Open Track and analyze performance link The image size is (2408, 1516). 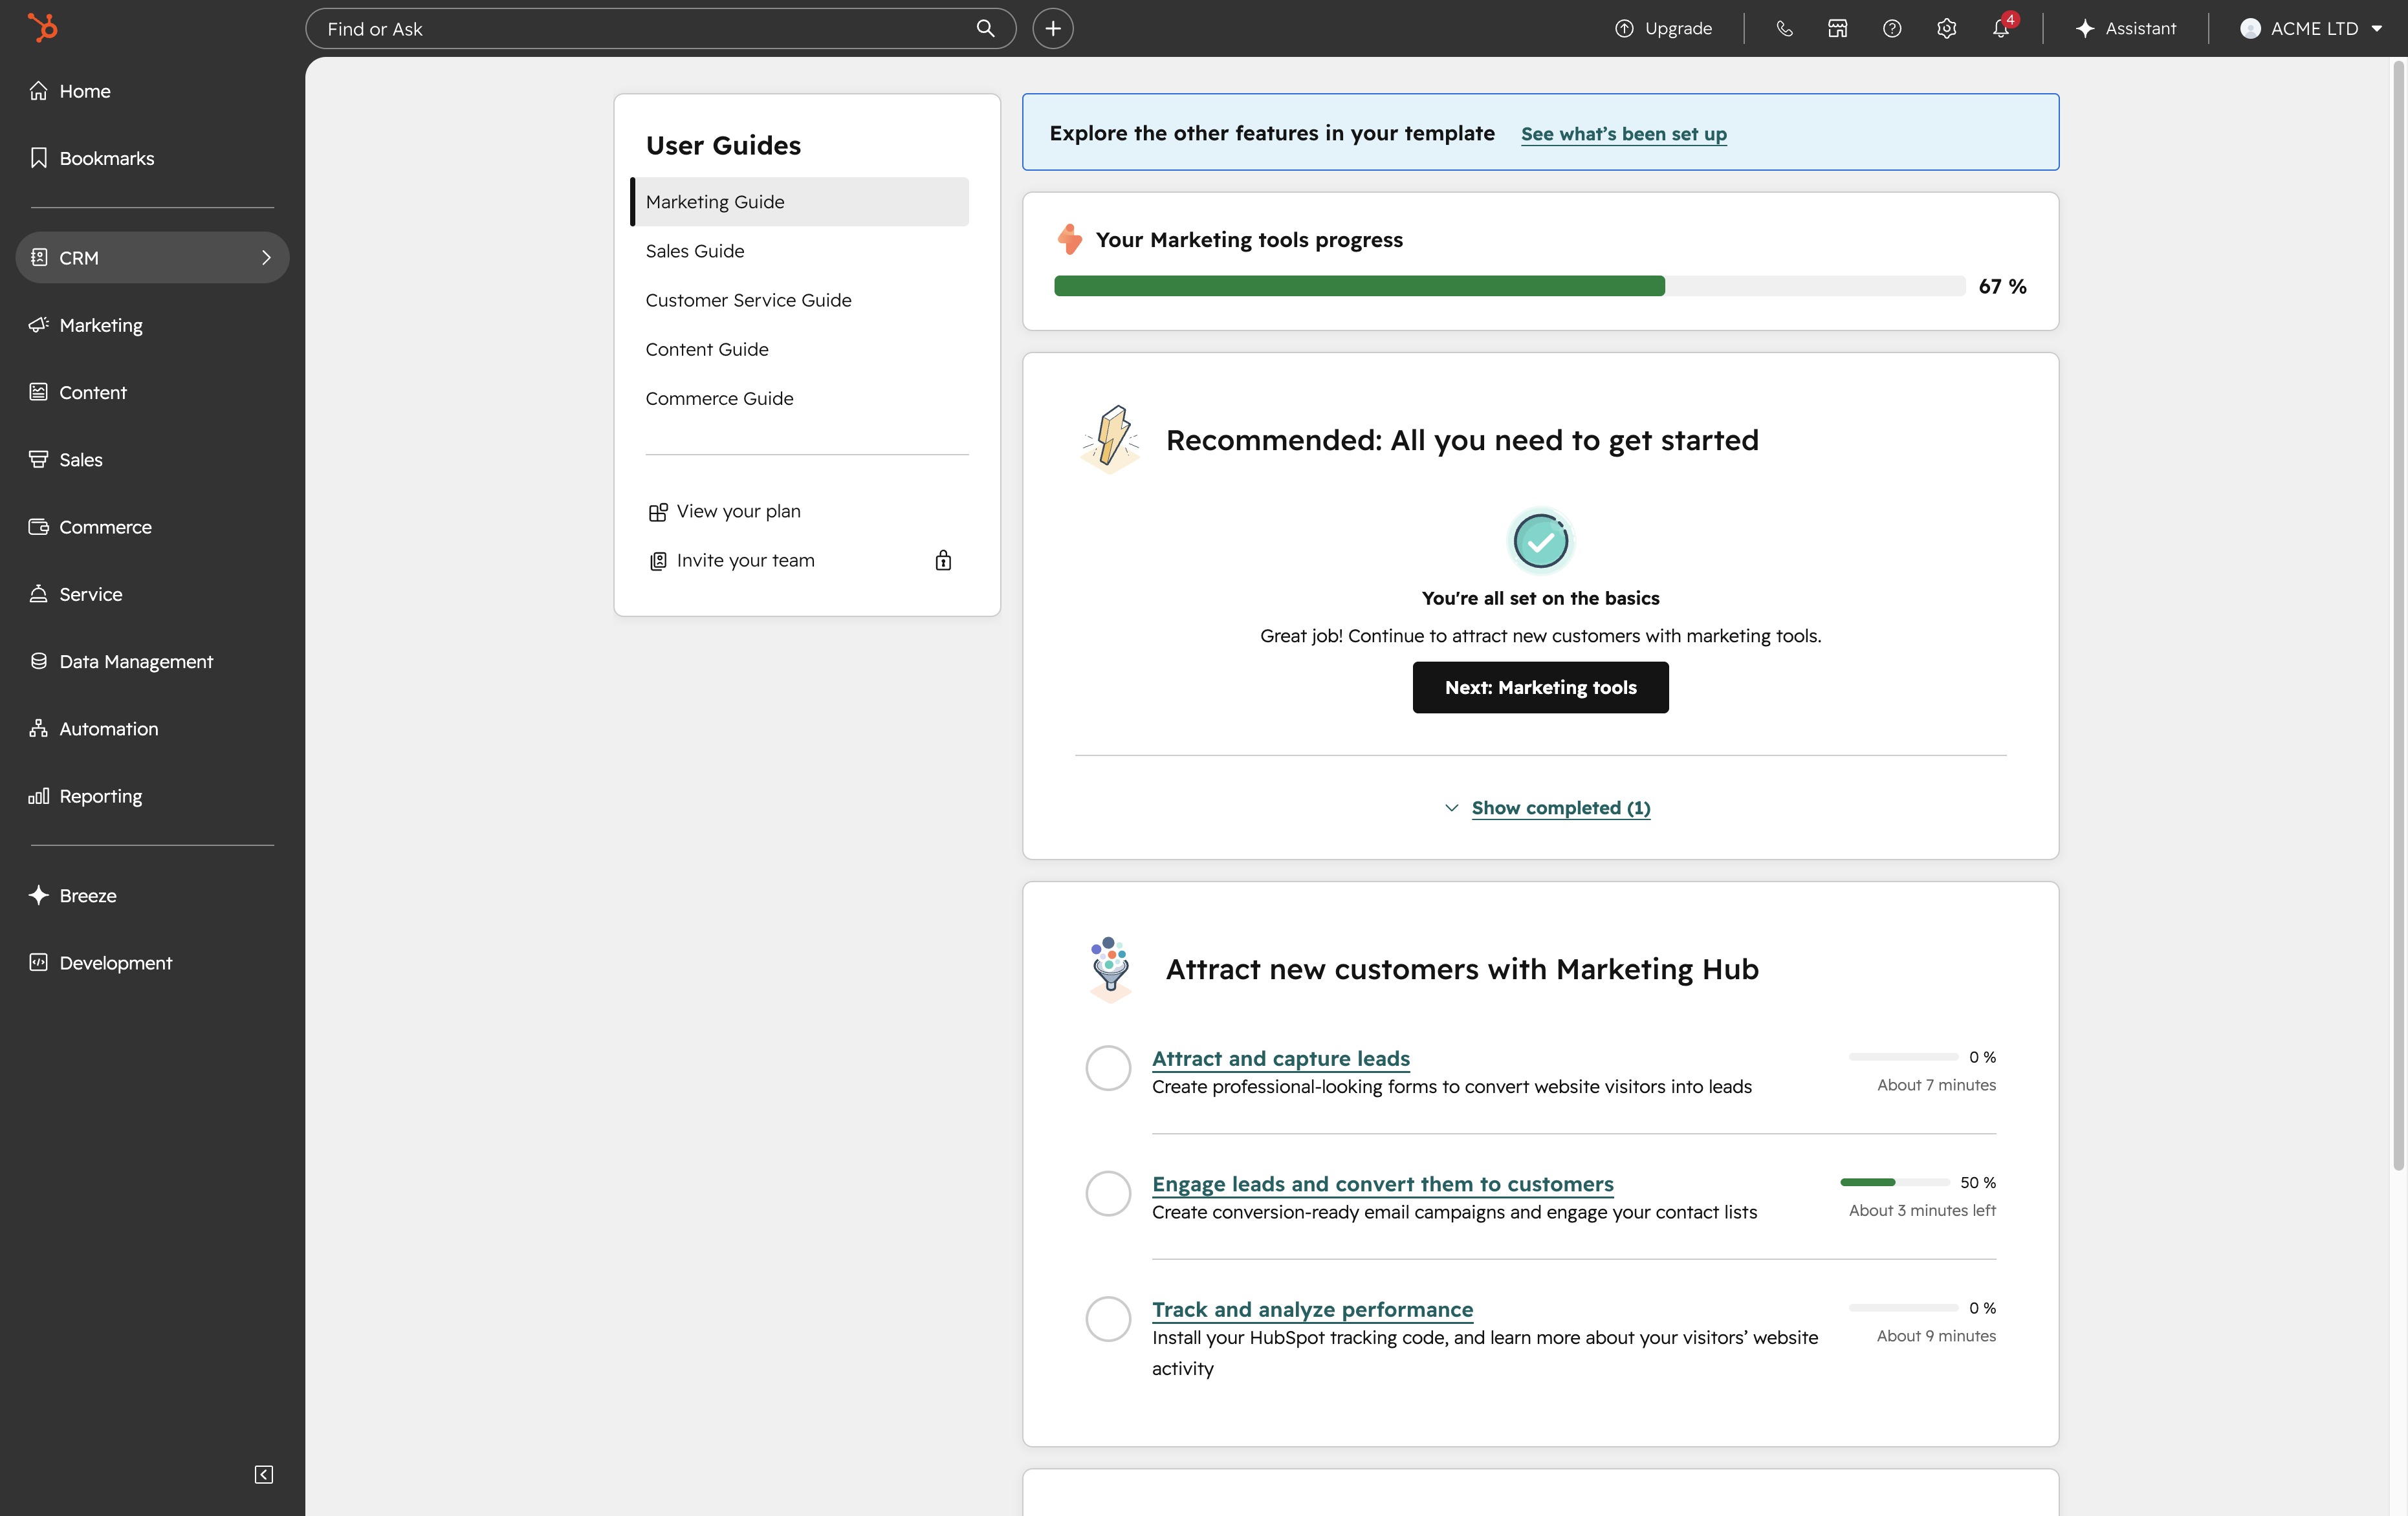[x=1312, y=1309]
